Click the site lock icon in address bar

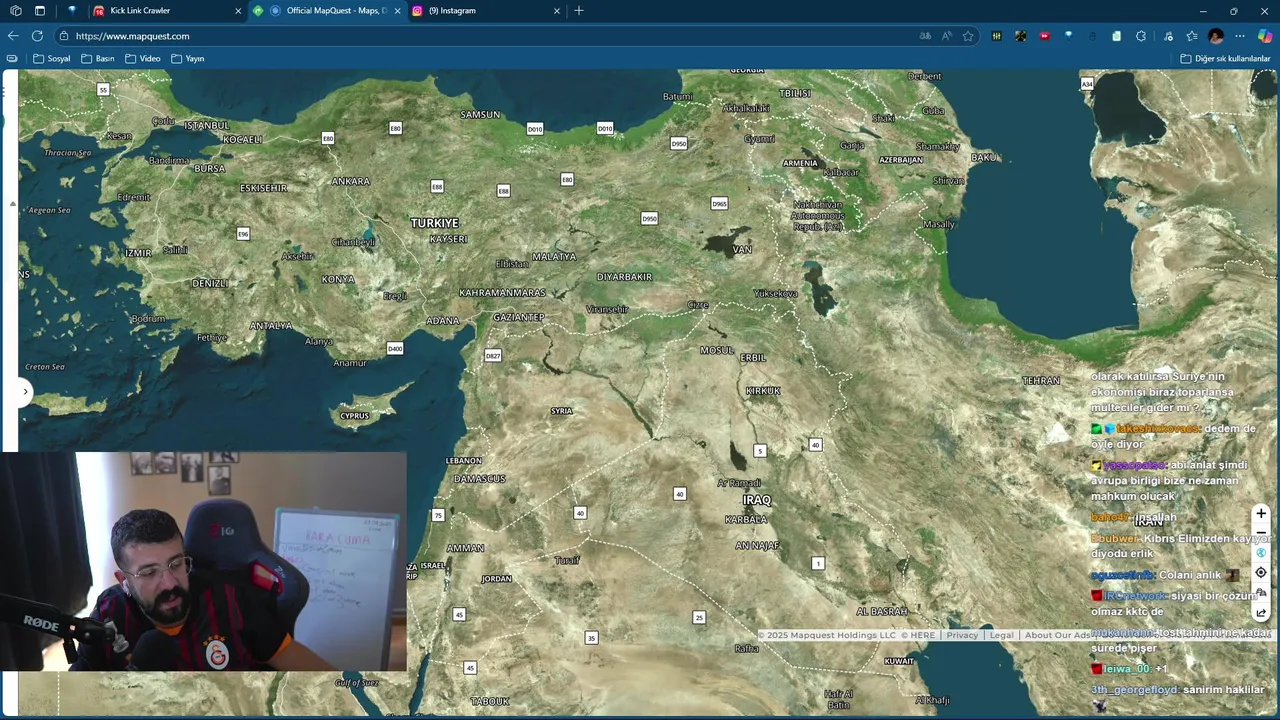pos(64,36)
